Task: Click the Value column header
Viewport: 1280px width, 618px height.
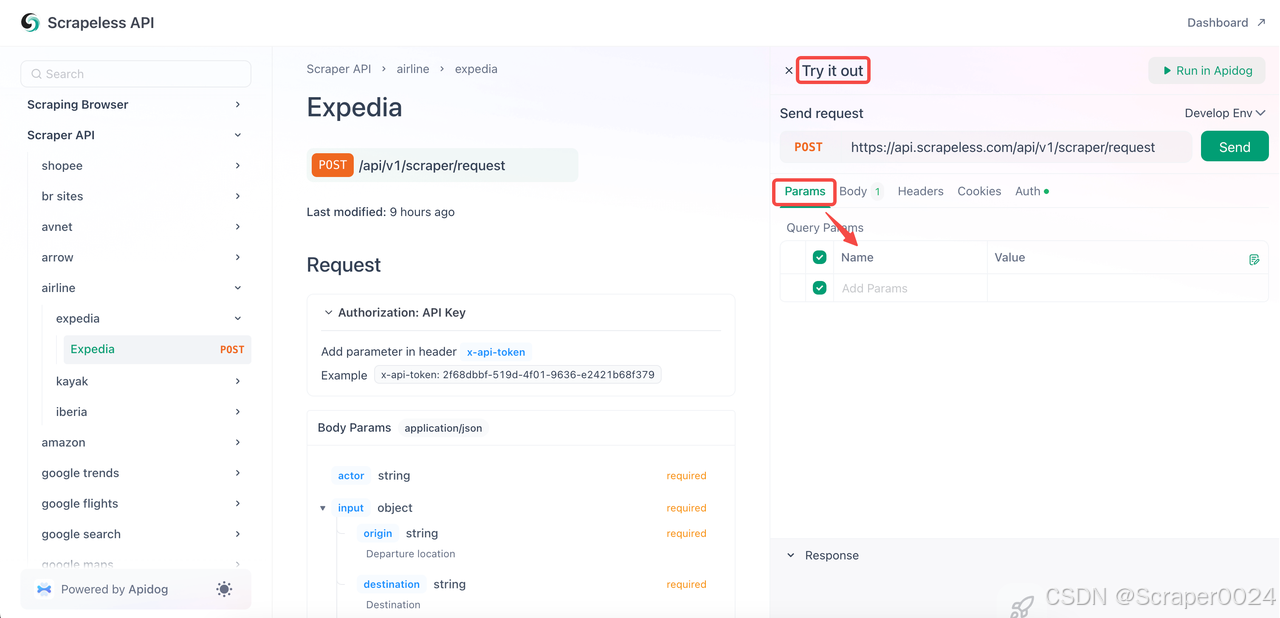Action: 1010,257
